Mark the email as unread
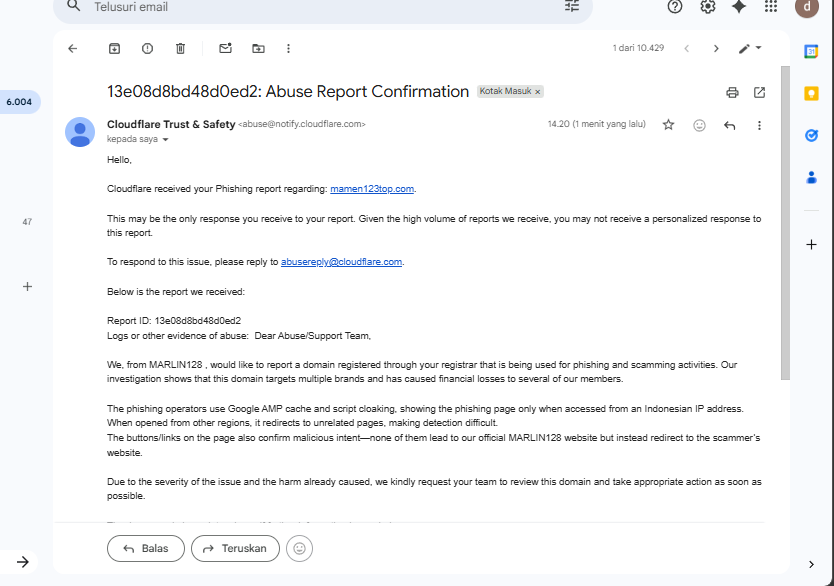834x586 pixels. tap(225, 48)
